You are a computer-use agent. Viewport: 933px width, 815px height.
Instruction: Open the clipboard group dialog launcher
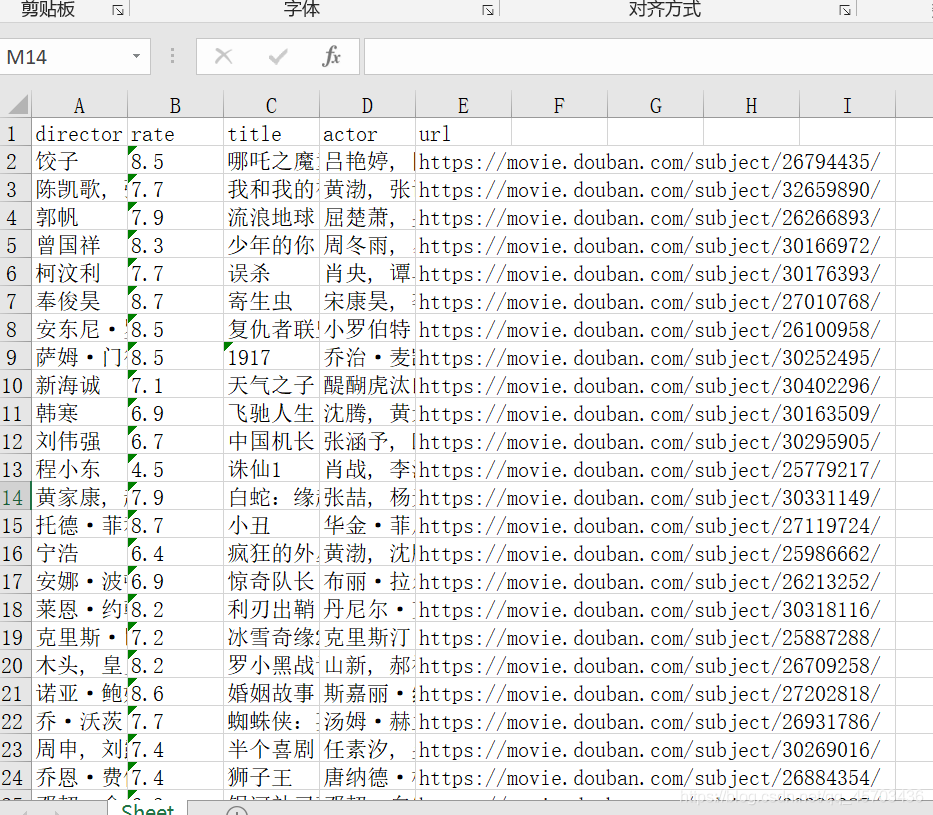(118, 10)
